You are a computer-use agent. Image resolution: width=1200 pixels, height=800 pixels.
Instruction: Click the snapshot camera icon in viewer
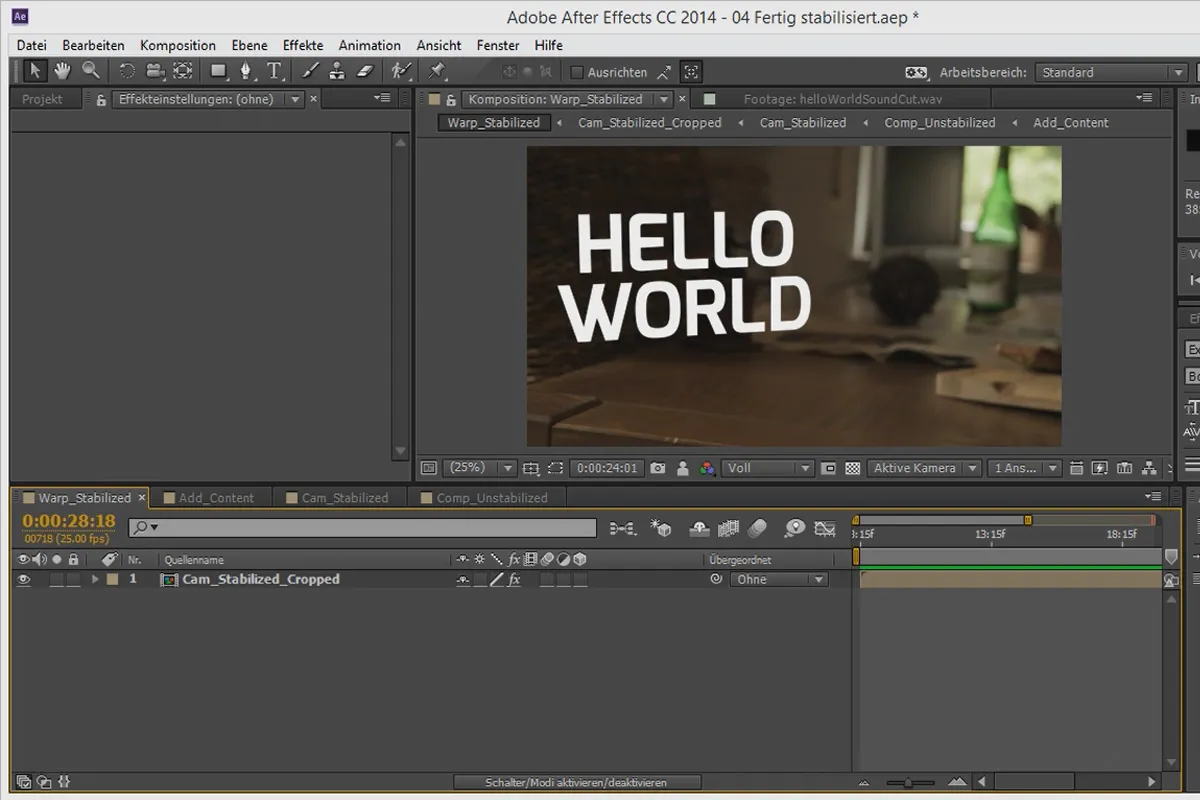[x=658, y=468]
